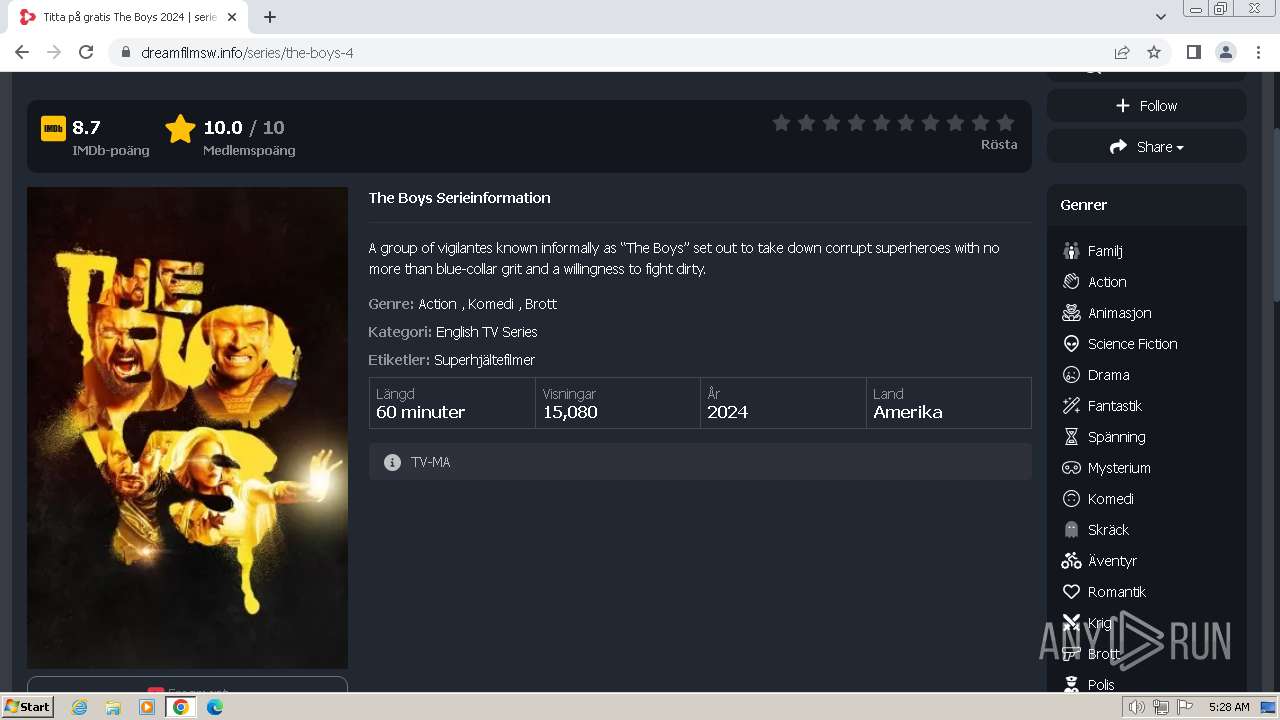The height and width of the screenshot is (720, 1280).
Task: Click The Boys Serieinformation heading
Action: tap(459, 198)
